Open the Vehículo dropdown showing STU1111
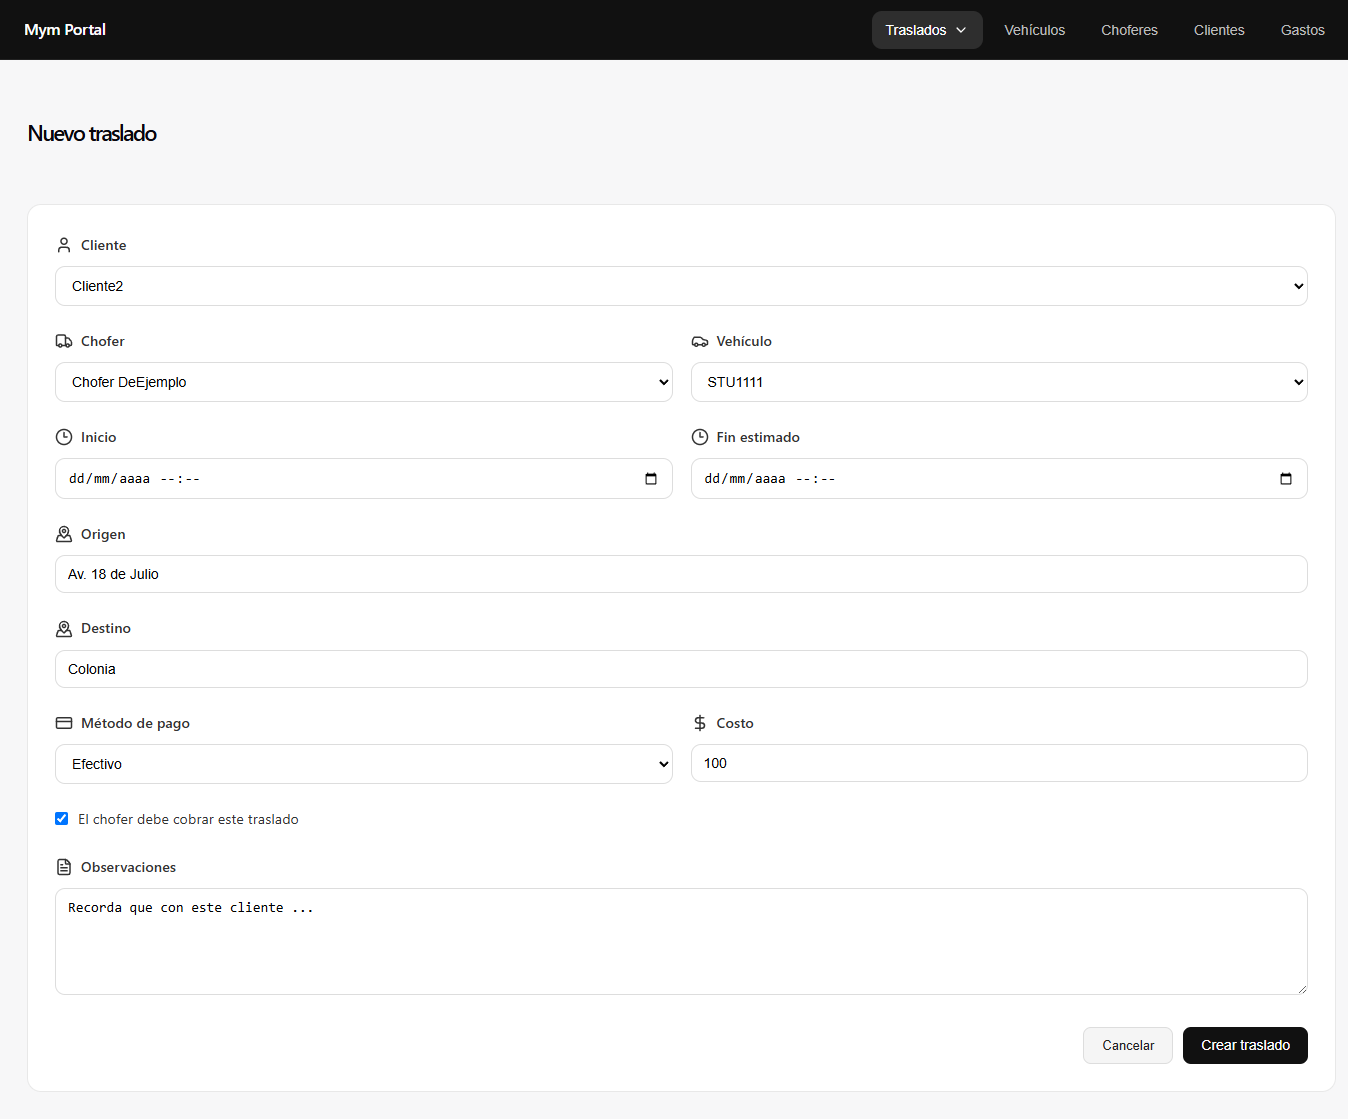Image resolution: width=1348 pixels, height=1119 pixels. [999, 382]
